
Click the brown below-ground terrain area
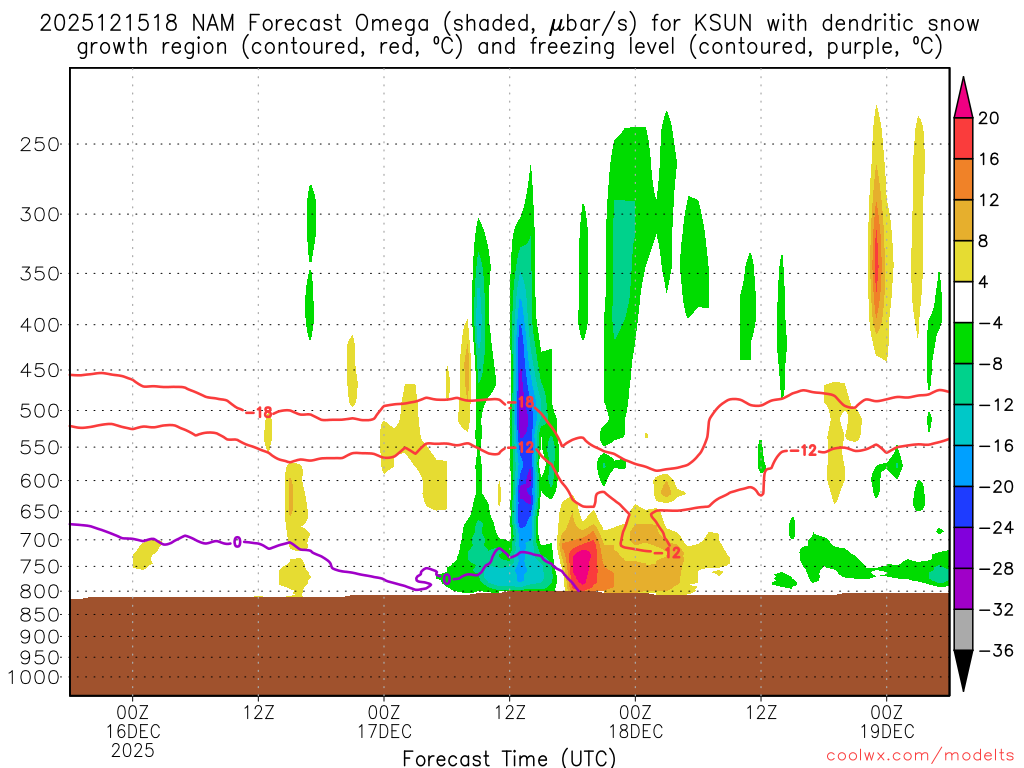click(x=509, y=645)
